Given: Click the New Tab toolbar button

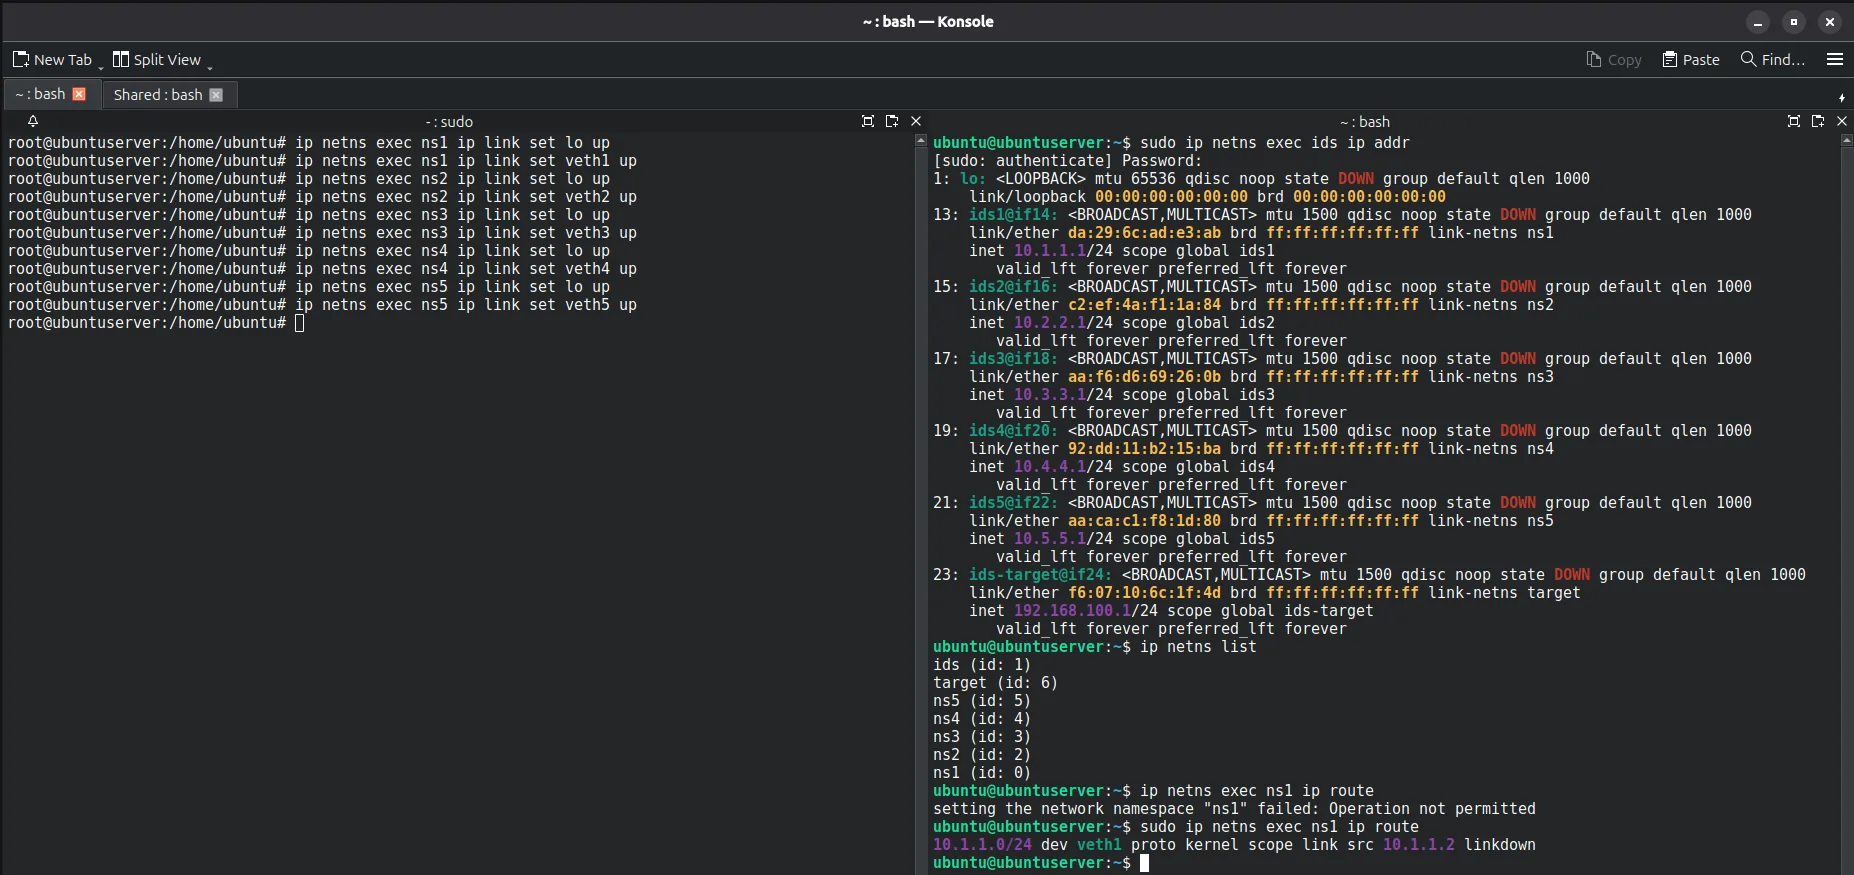Looking at the screenshot, I should tap(52, 60).
